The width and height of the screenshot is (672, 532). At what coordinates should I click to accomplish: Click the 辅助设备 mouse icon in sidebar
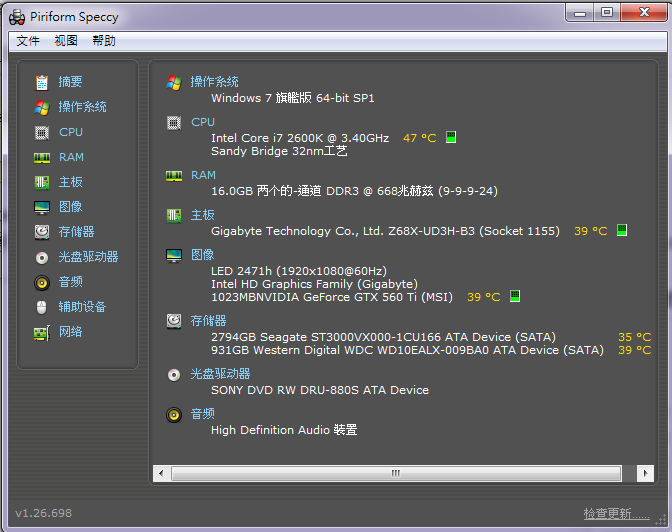click(x=42, y=307)
